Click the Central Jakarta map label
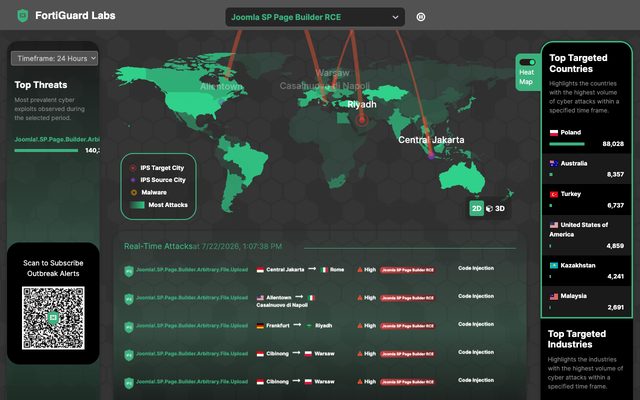 tap(431, 140)
